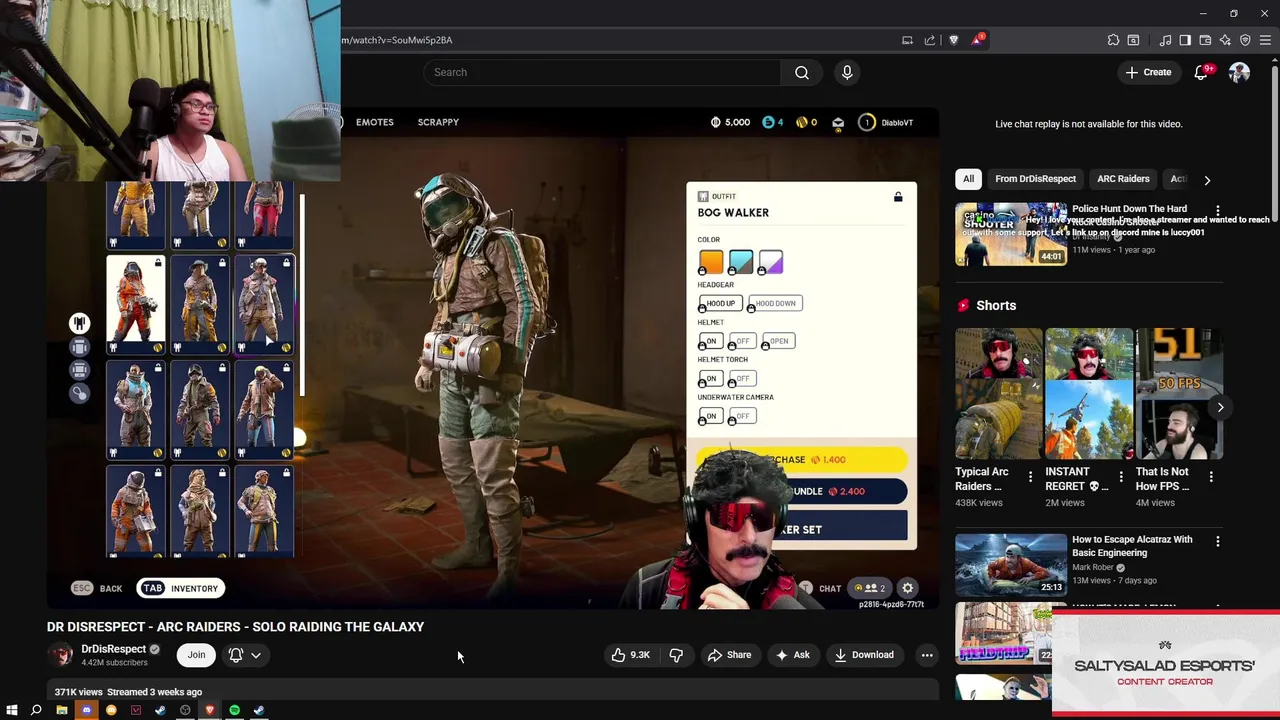Click the TAB Inventory button

(180, 588)
